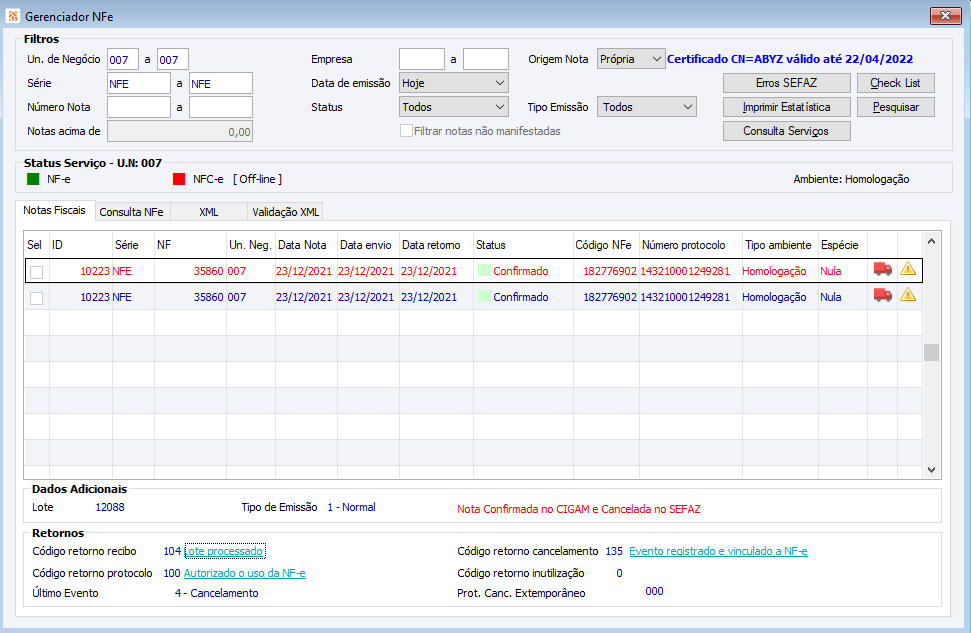Screen dimensions: 971x633
Task: Toggle Filtrar notas não manifestadas checkbox
Action: pyautogui.click(x=406, y=131)
